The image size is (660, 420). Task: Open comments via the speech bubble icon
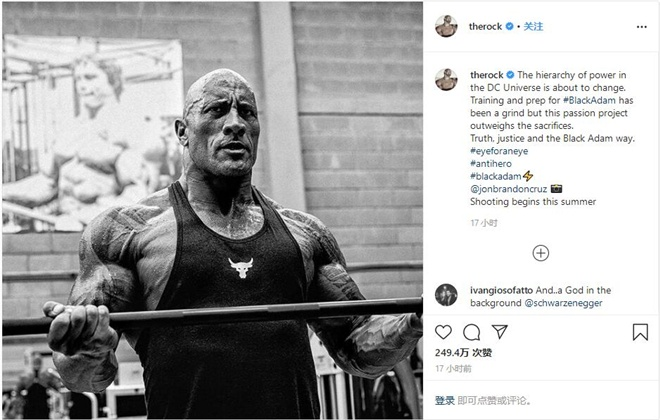[471, 332]
